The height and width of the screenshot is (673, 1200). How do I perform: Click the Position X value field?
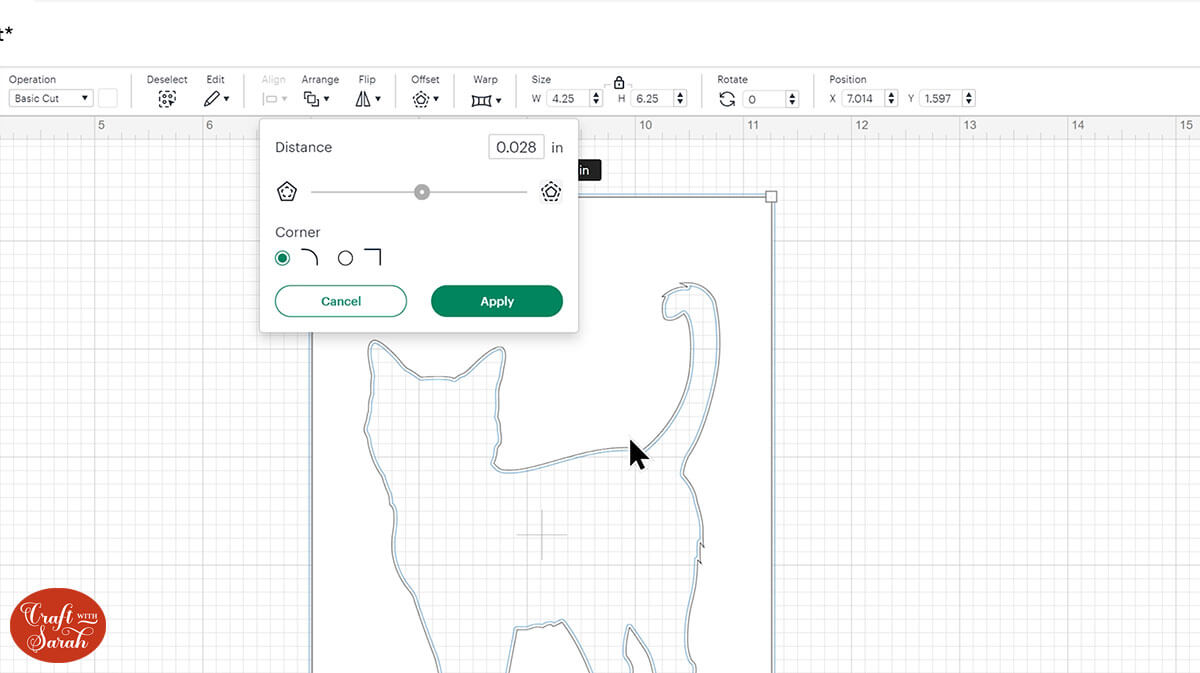pos(865,99)
